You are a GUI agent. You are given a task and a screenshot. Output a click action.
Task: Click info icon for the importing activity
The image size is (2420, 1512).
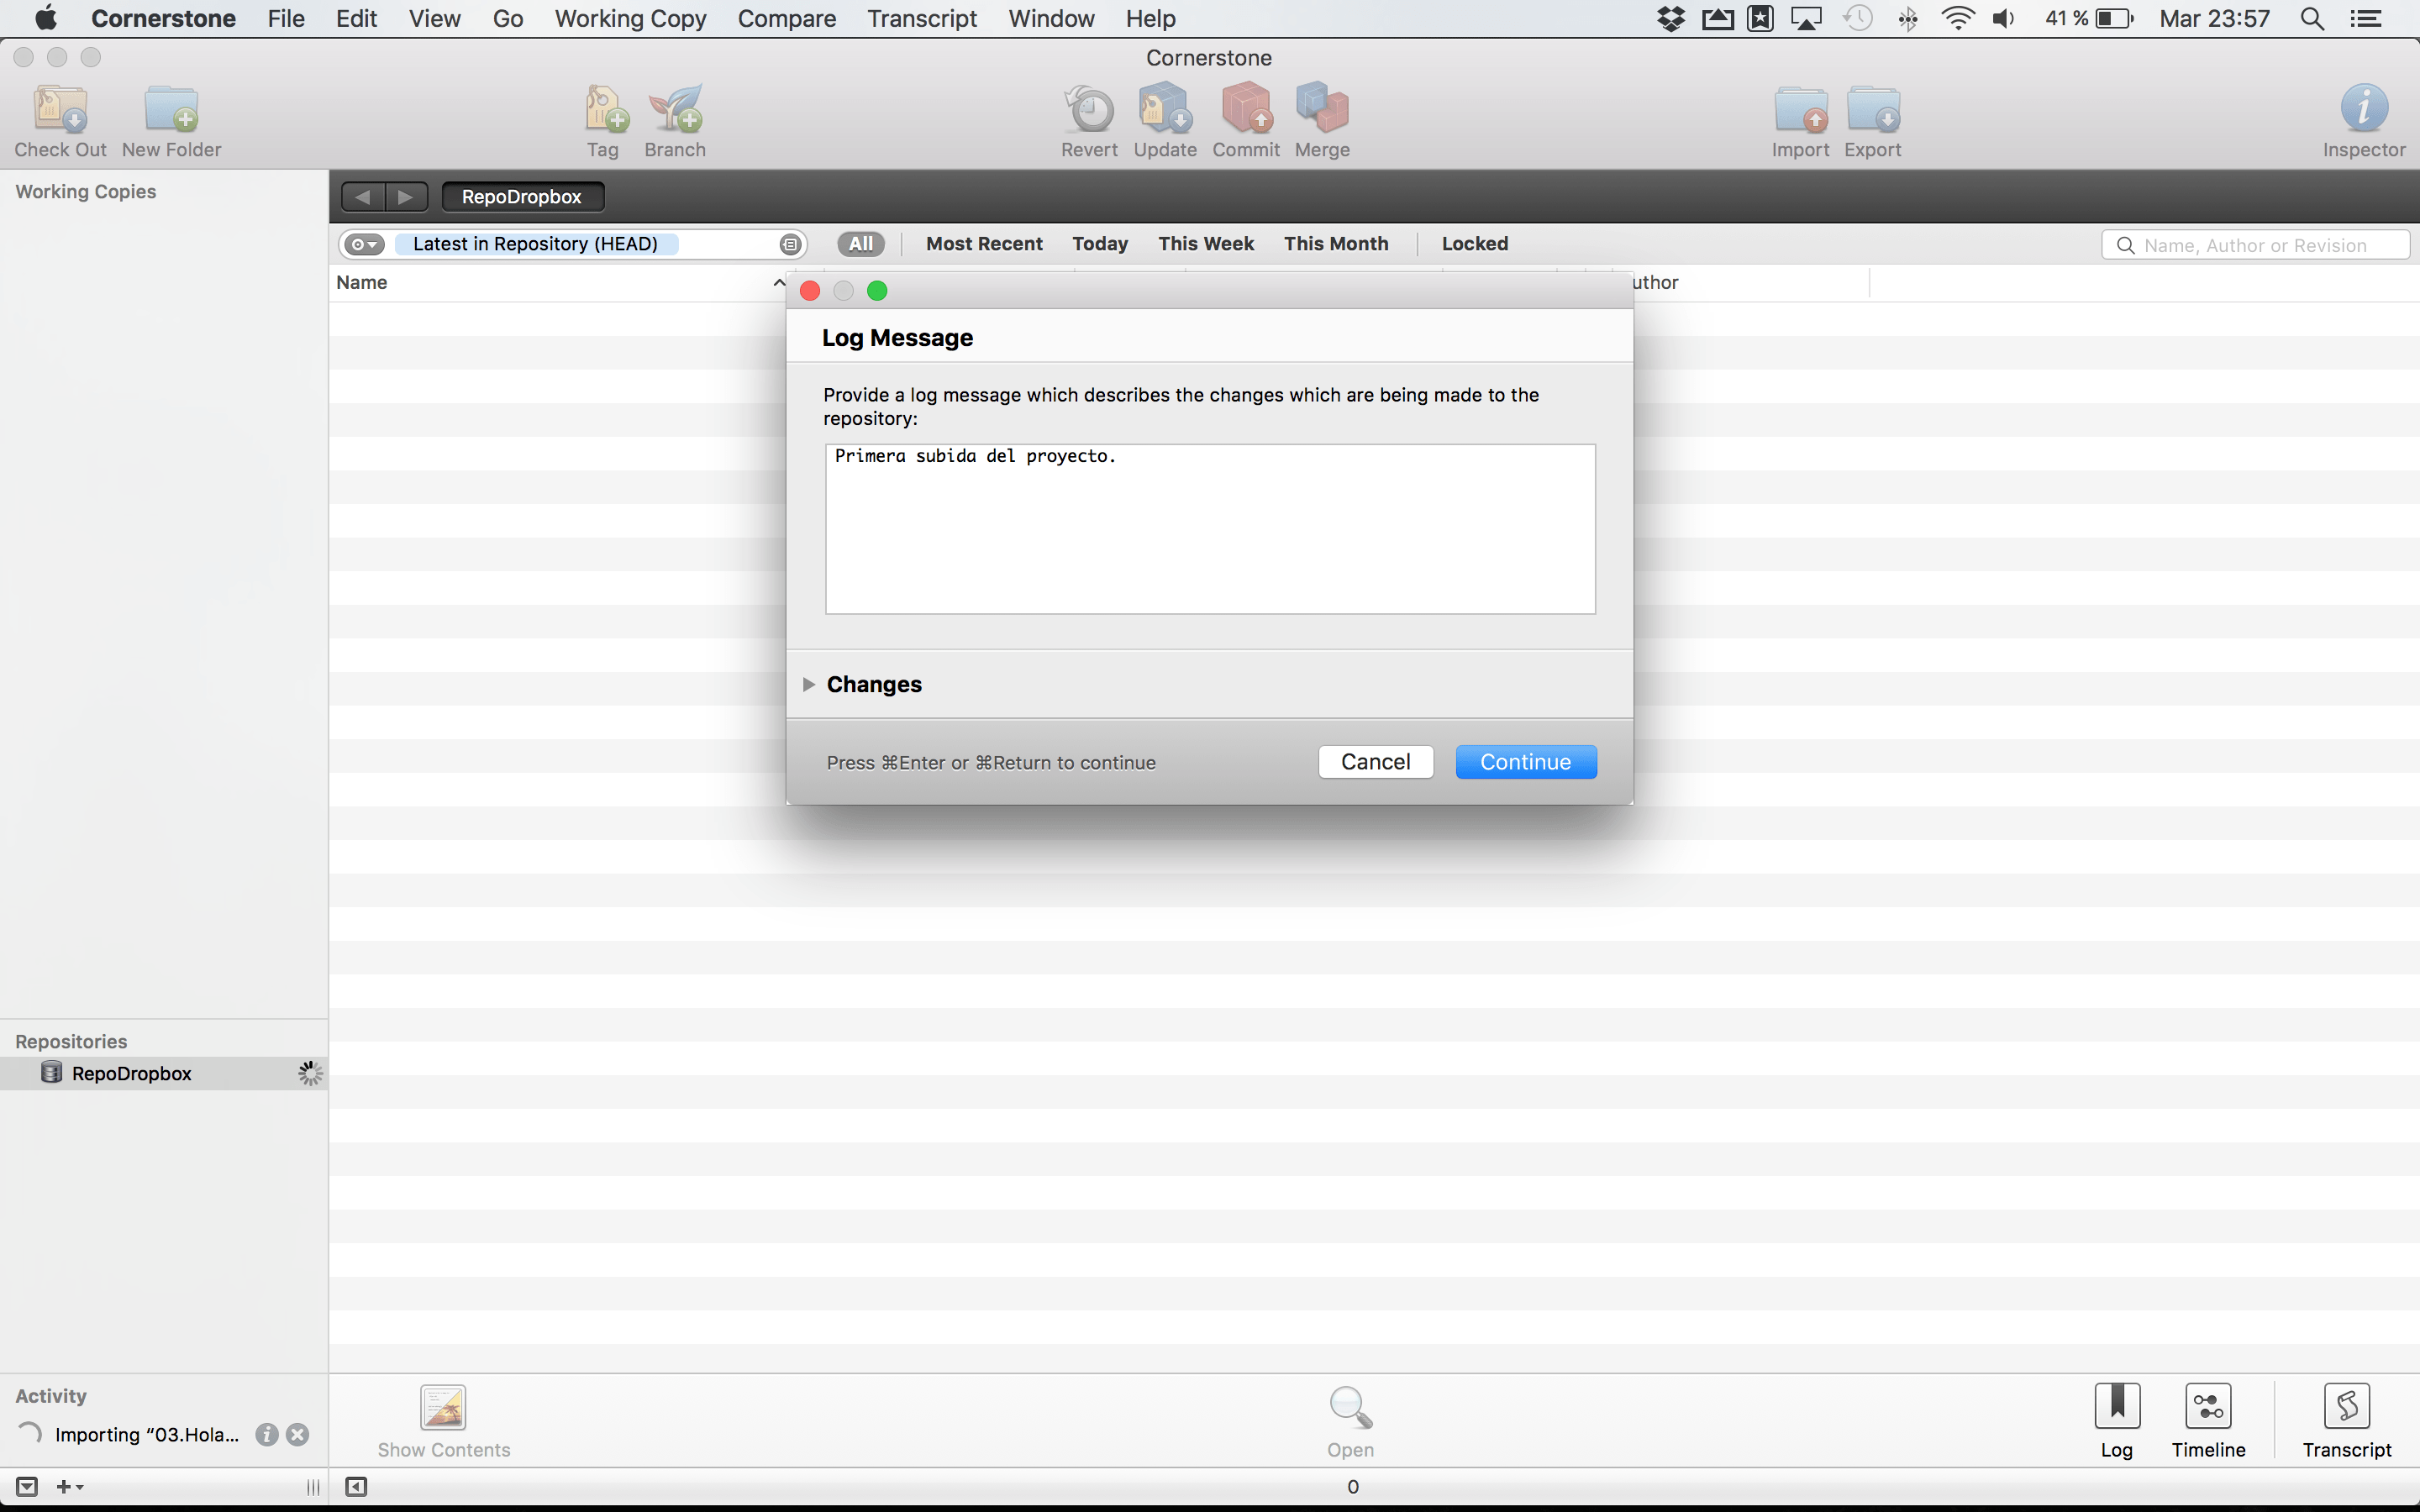(x=267, y=1434)
